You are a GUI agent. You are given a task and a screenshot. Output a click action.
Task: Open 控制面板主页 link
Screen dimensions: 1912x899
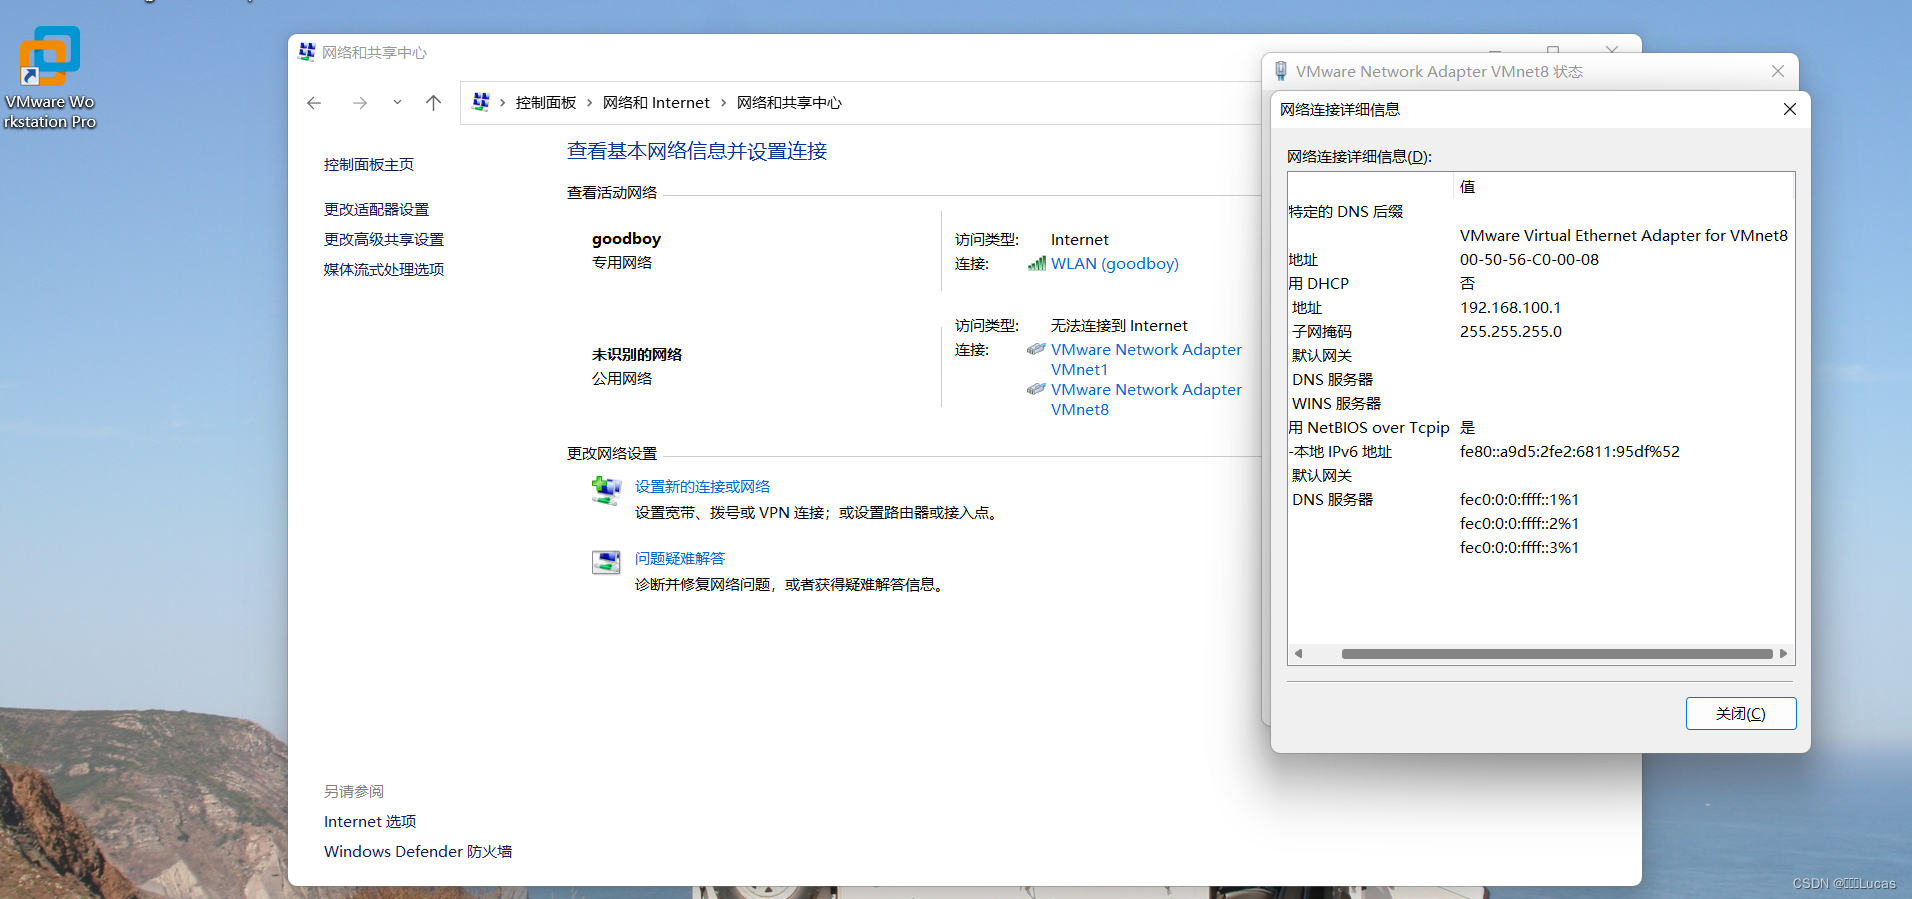click(x=369, y=165)
